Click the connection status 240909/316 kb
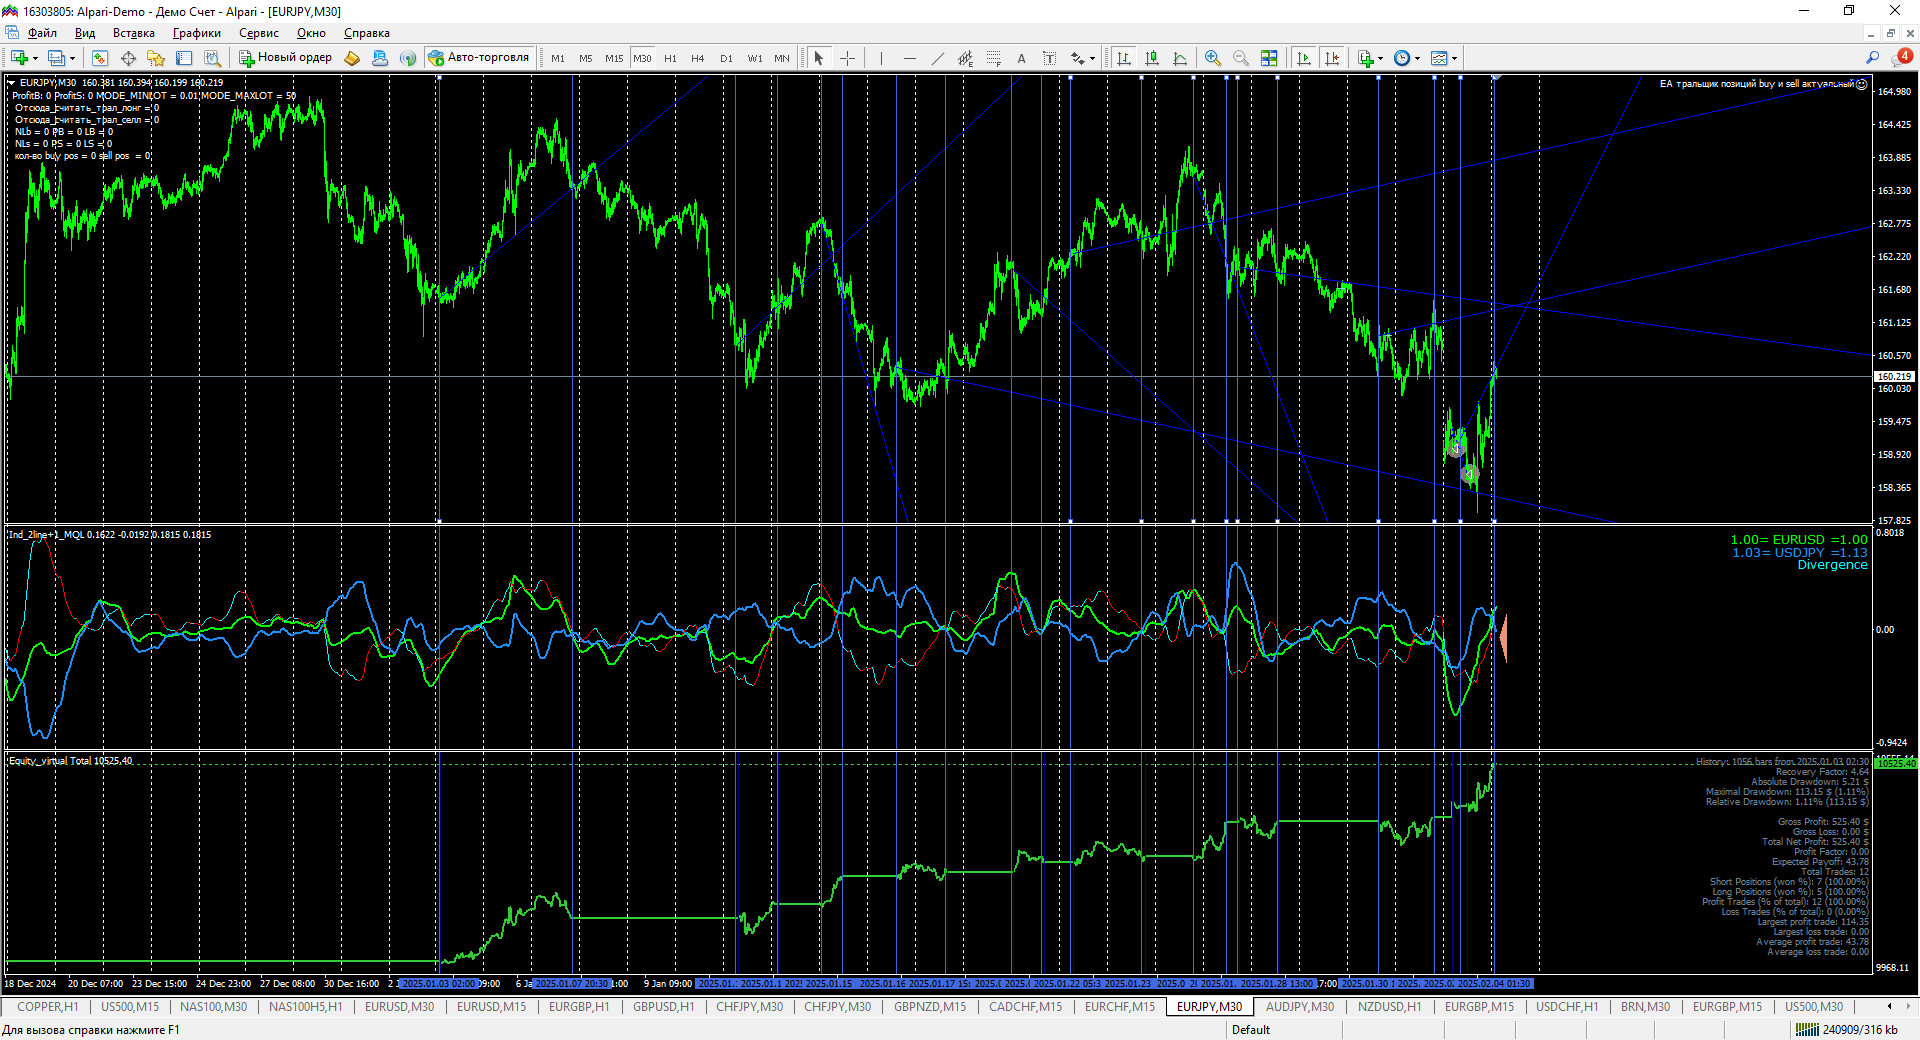 point(1847,1030)
